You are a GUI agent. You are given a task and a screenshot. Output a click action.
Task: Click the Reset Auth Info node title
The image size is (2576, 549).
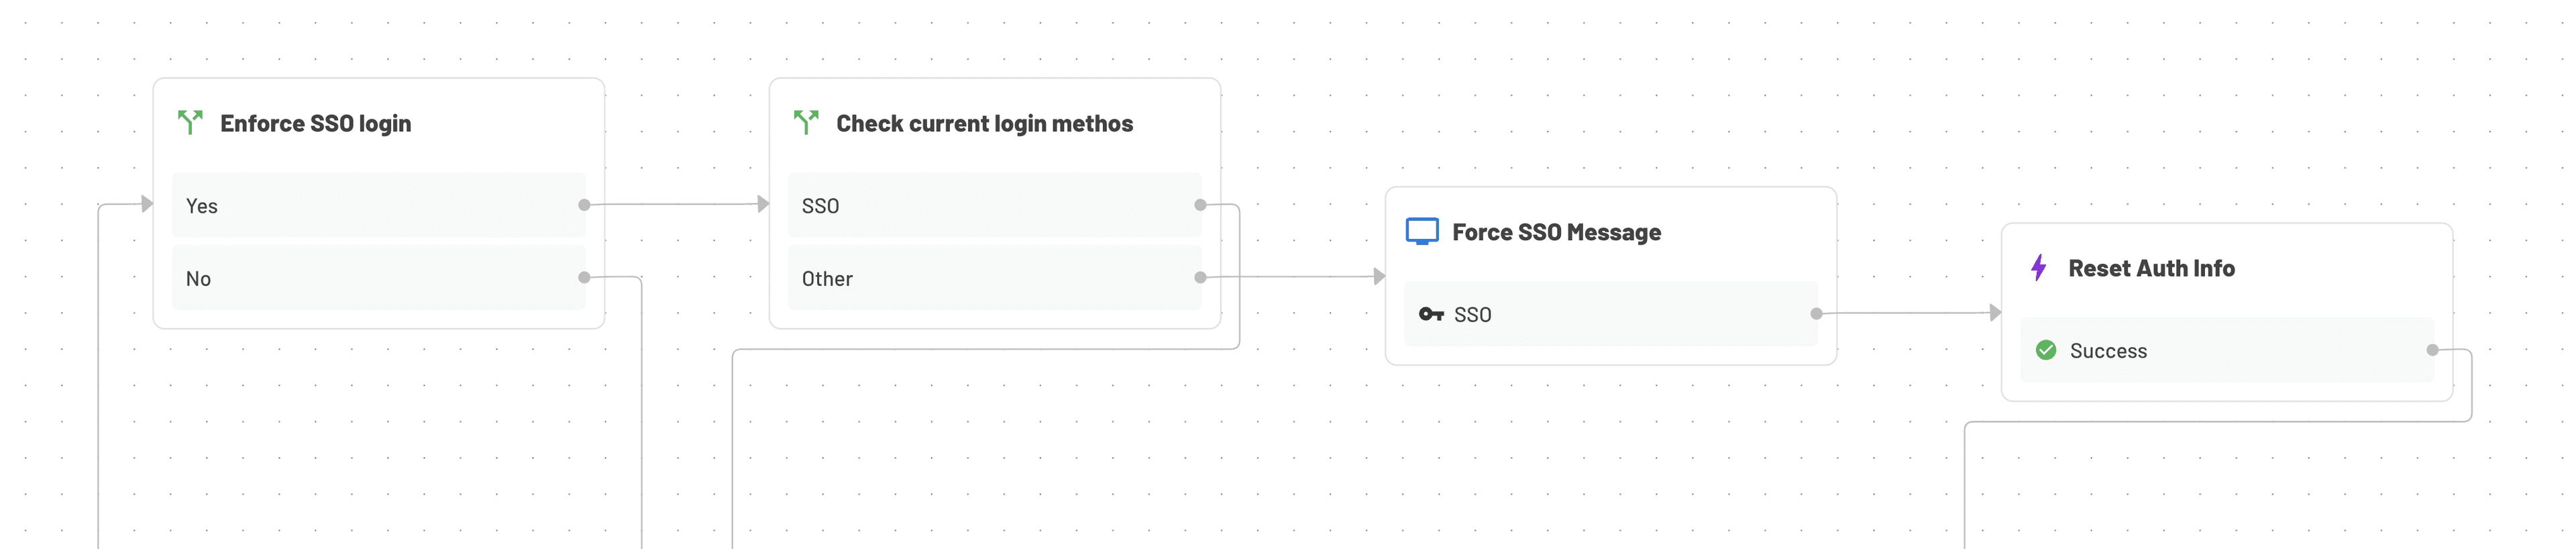(2150, 268)
